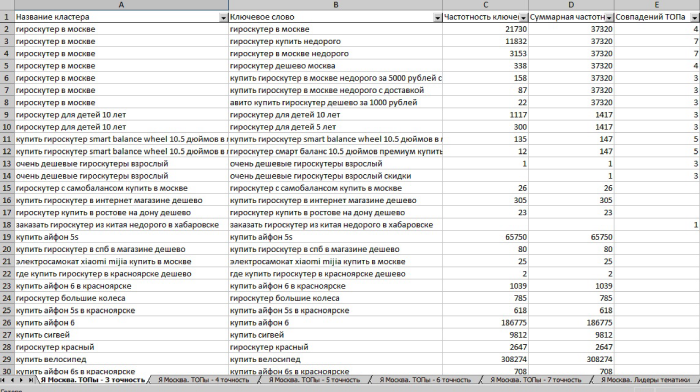Open filter dropdown for Суммарная частотность column
700x392 pixels.
click(x=609, y=17)
